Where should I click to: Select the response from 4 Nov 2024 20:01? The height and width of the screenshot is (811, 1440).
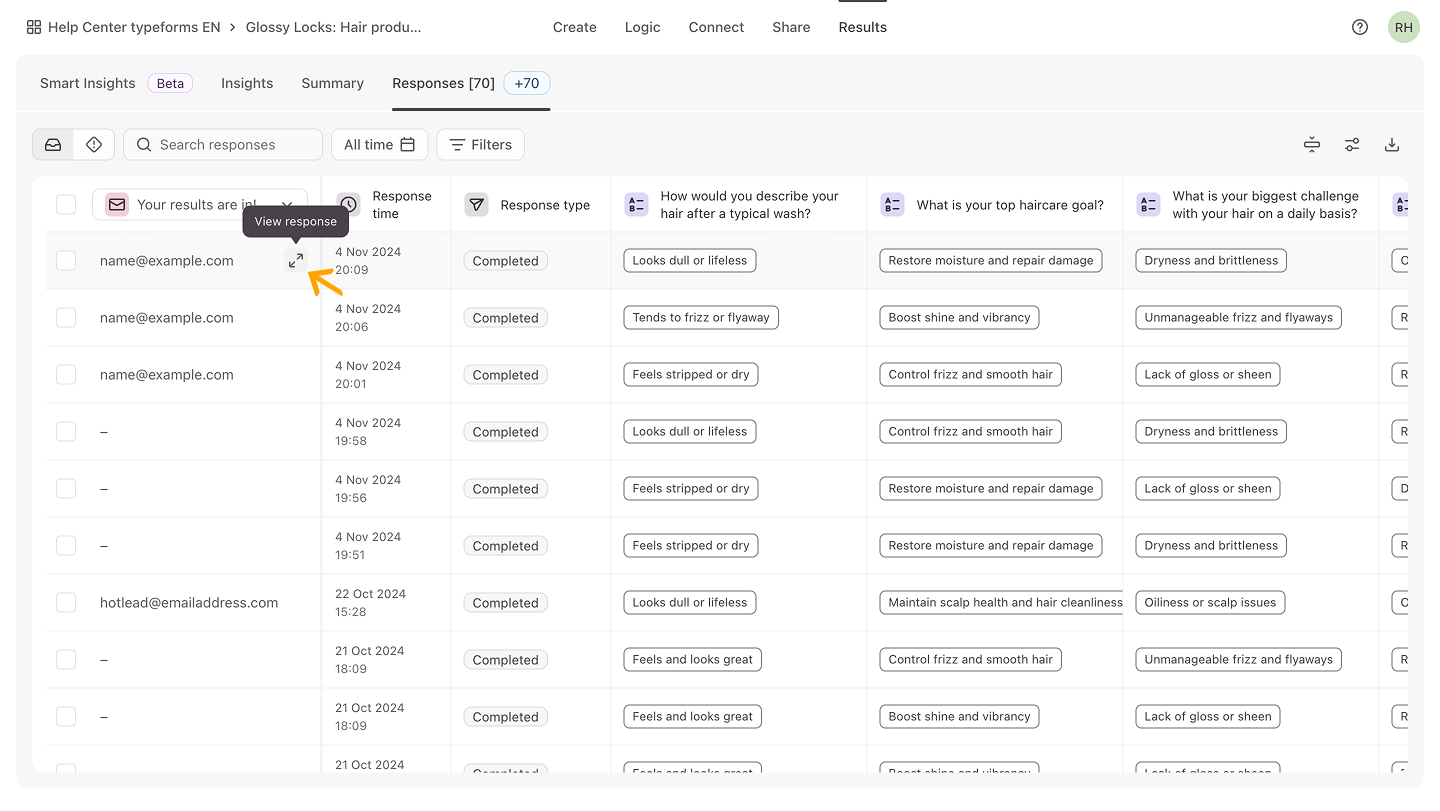pos(66,375)
